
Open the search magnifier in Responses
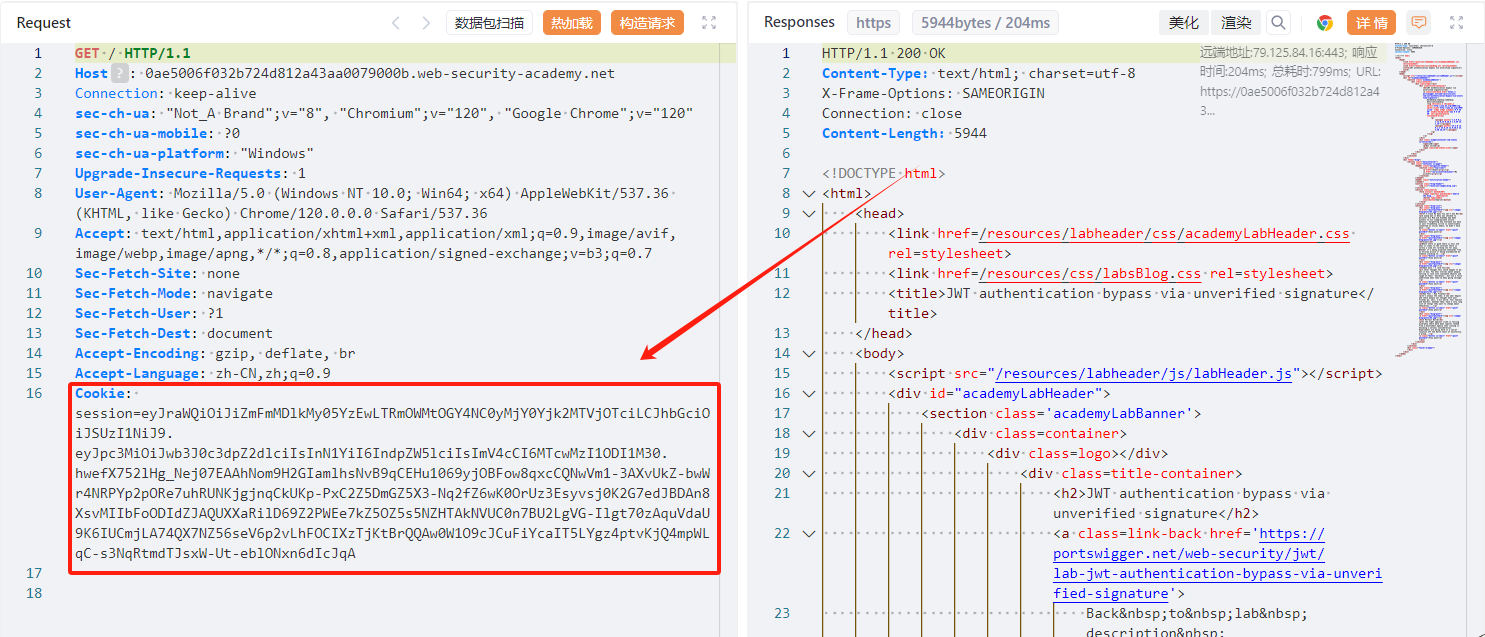click(1279, 23)
